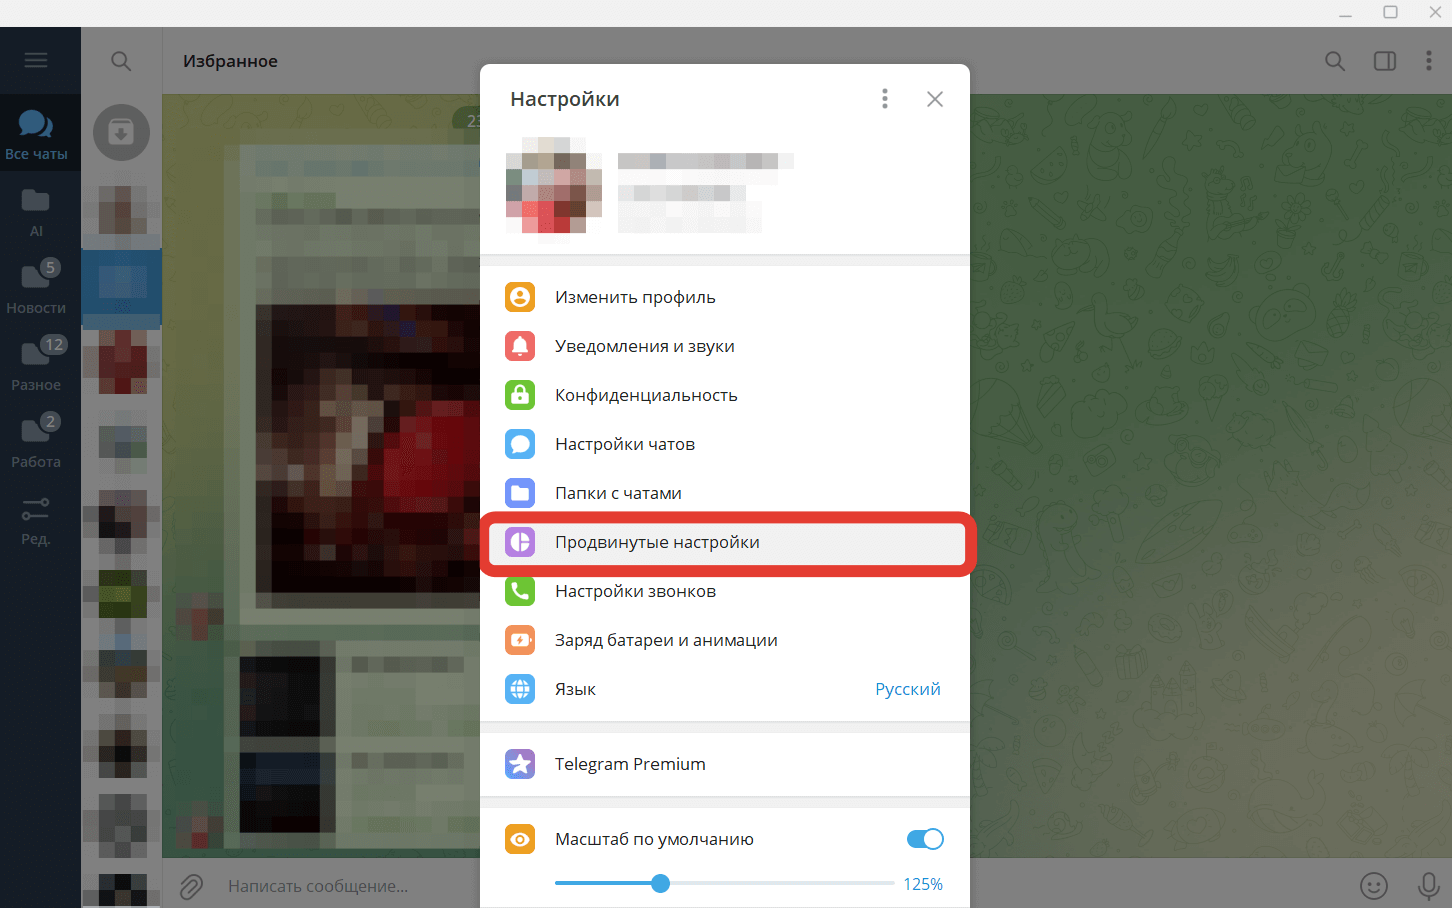Open 'Уведомления и звуки' settings
1452x908 pixels.
click(x=644, y=346)
